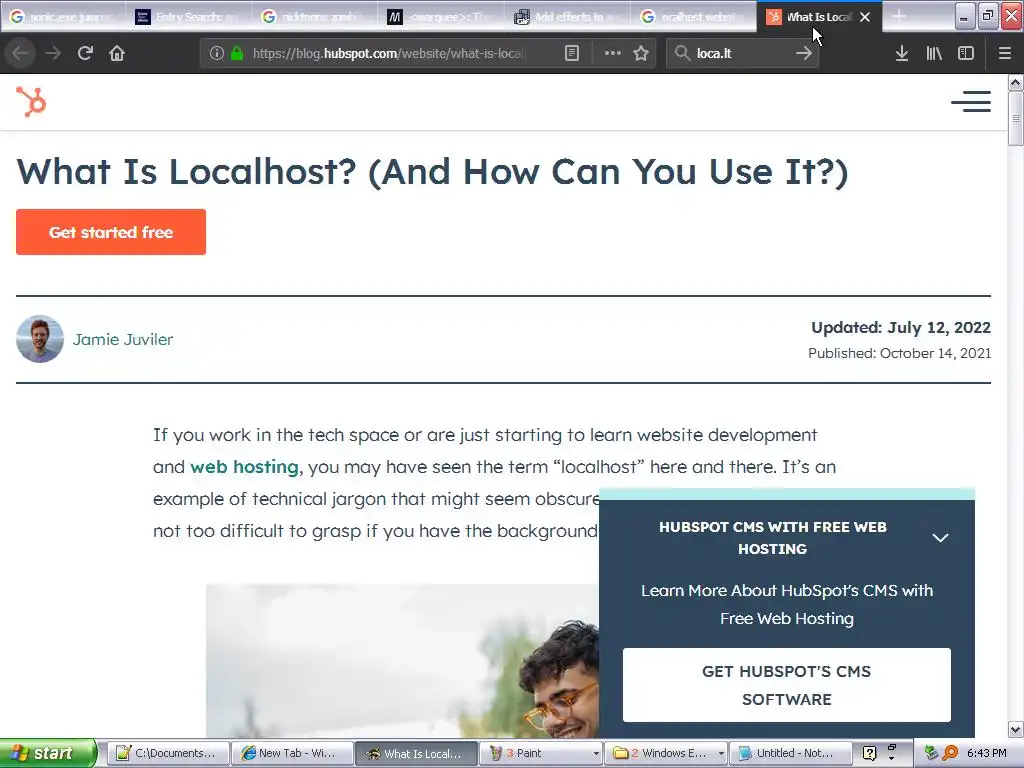1024x768 pixels.
Task: Click the orange magnifier tray icon
Action: (950, 753)
